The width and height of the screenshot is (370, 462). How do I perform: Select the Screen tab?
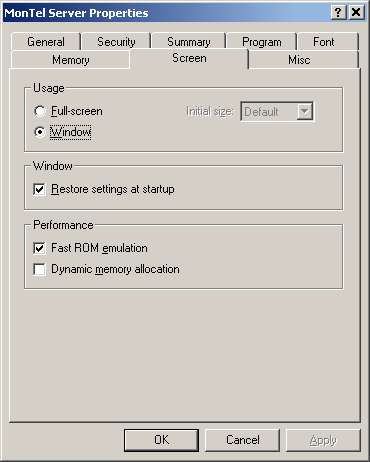coord(189,58)
